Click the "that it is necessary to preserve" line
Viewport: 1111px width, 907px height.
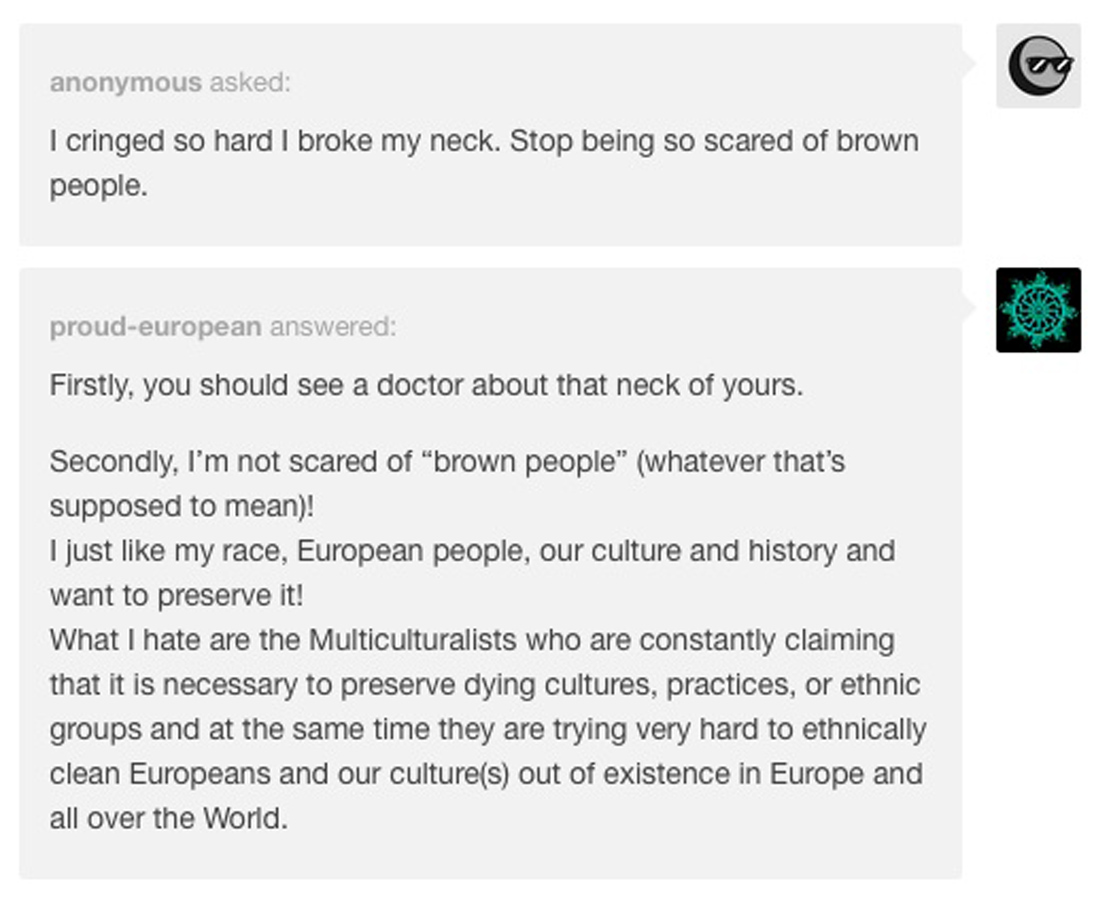pos(484,685)
